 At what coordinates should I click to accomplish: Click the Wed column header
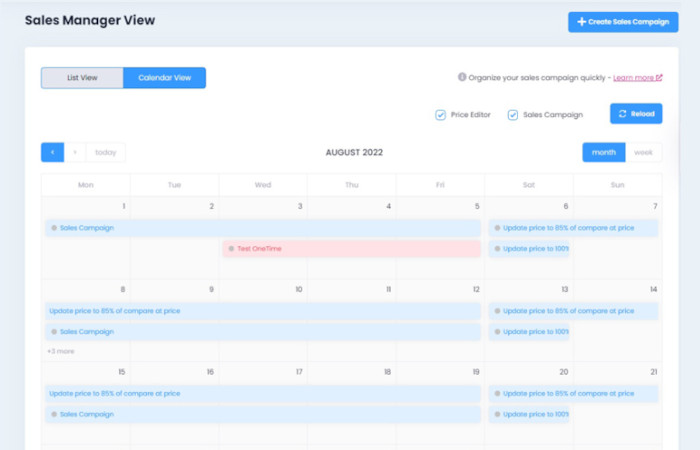263,185
